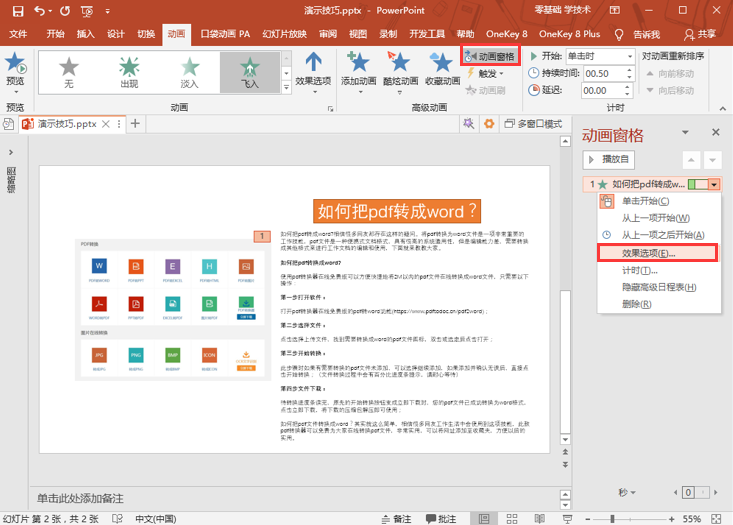Move animation down with pane down arrow
733x525 pixels.
pyautogui.click(x=712, y=160)
